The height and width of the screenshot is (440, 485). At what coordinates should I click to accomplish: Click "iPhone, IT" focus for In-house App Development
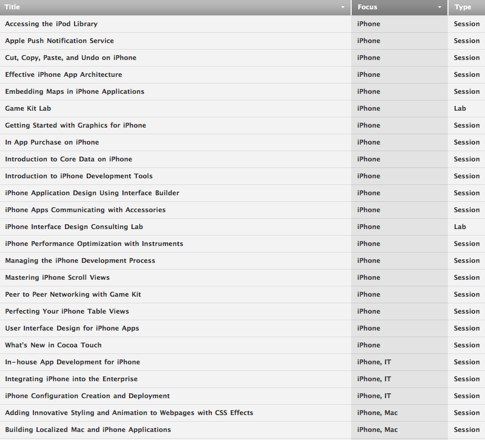[374, 362]
